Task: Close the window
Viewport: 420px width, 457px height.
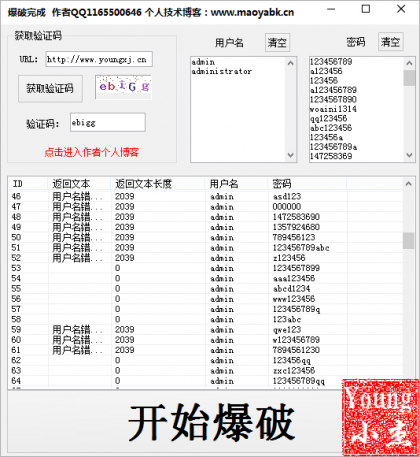Action: click(401, 9)
